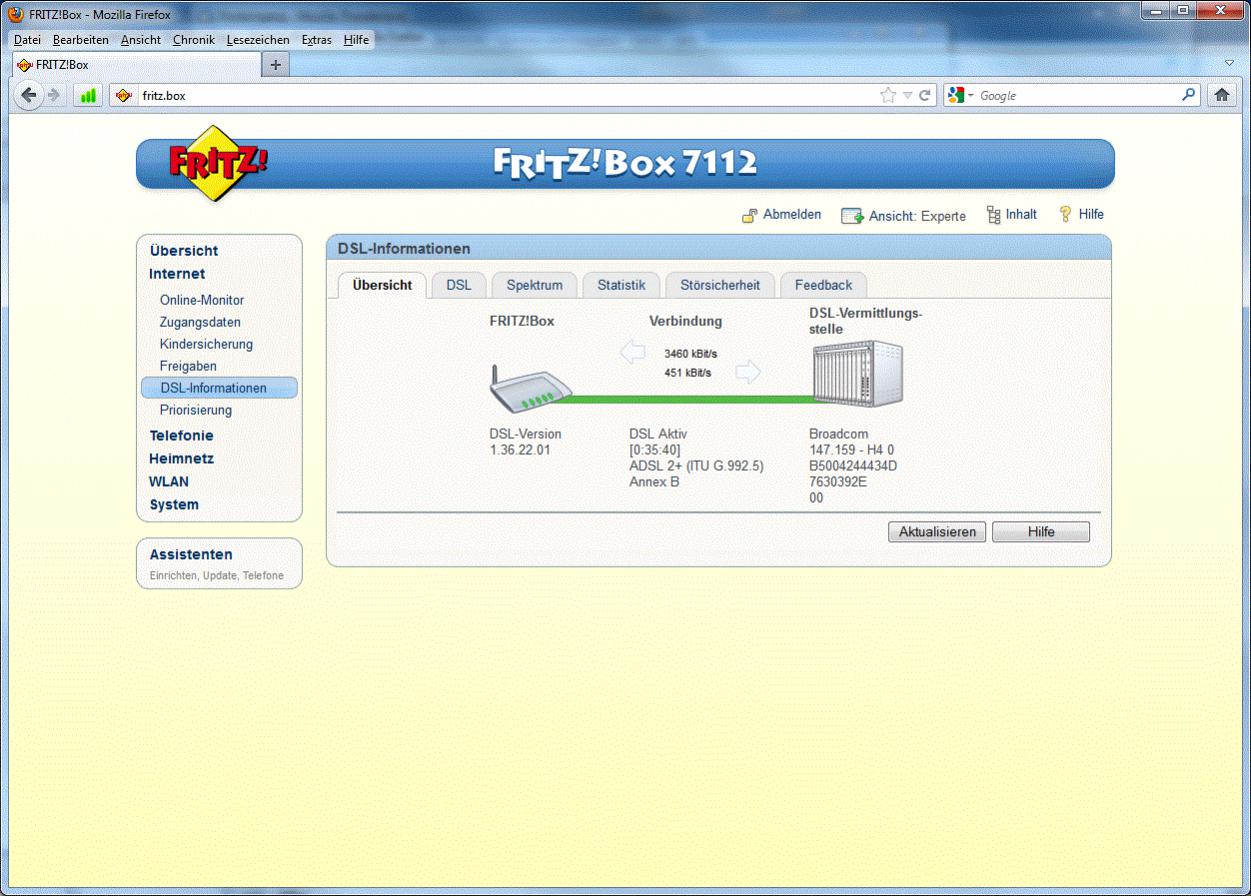Open Online-Monitor in the sidebar
Viewport: 1251px width, 896px height.
pos(202,300)
